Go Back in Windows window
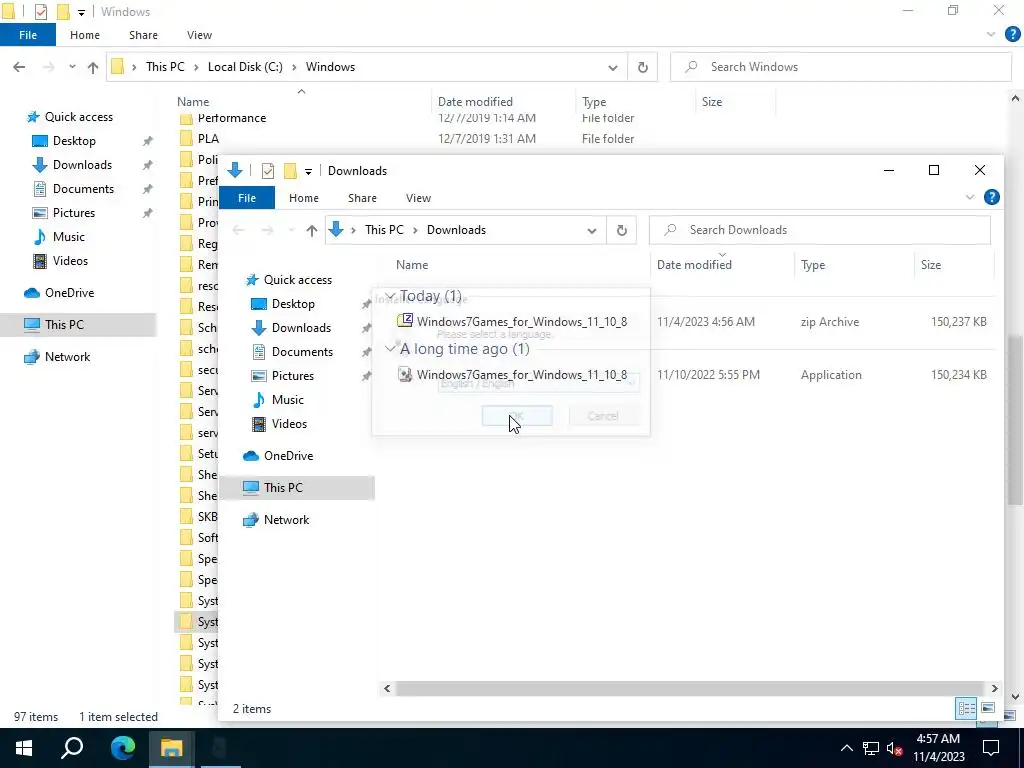The image size is (1024, 768). pos(19,67)
